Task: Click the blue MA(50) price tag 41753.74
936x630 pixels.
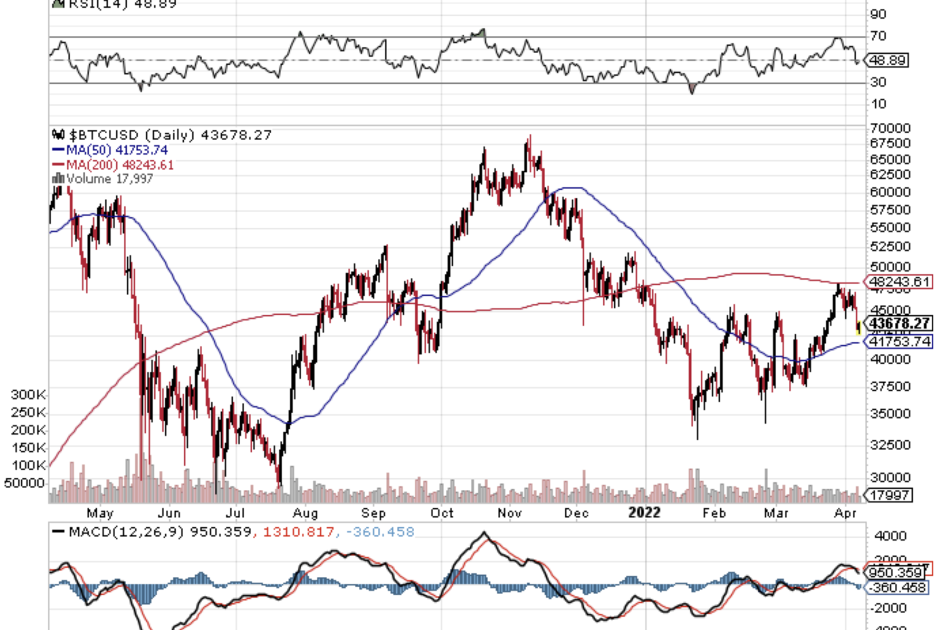Action: coord(901,342)
